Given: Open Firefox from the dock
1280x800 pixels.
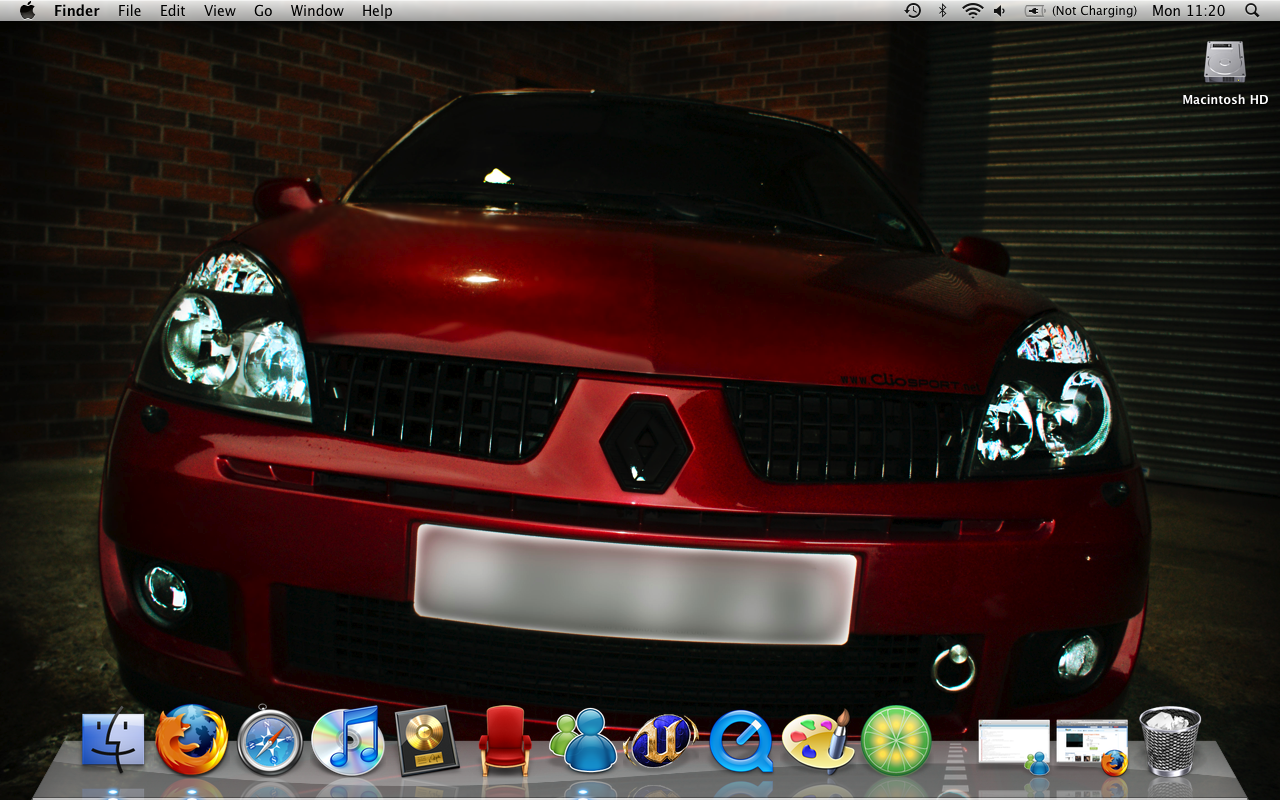Looking at the screenshot, I should click(192, 740).
